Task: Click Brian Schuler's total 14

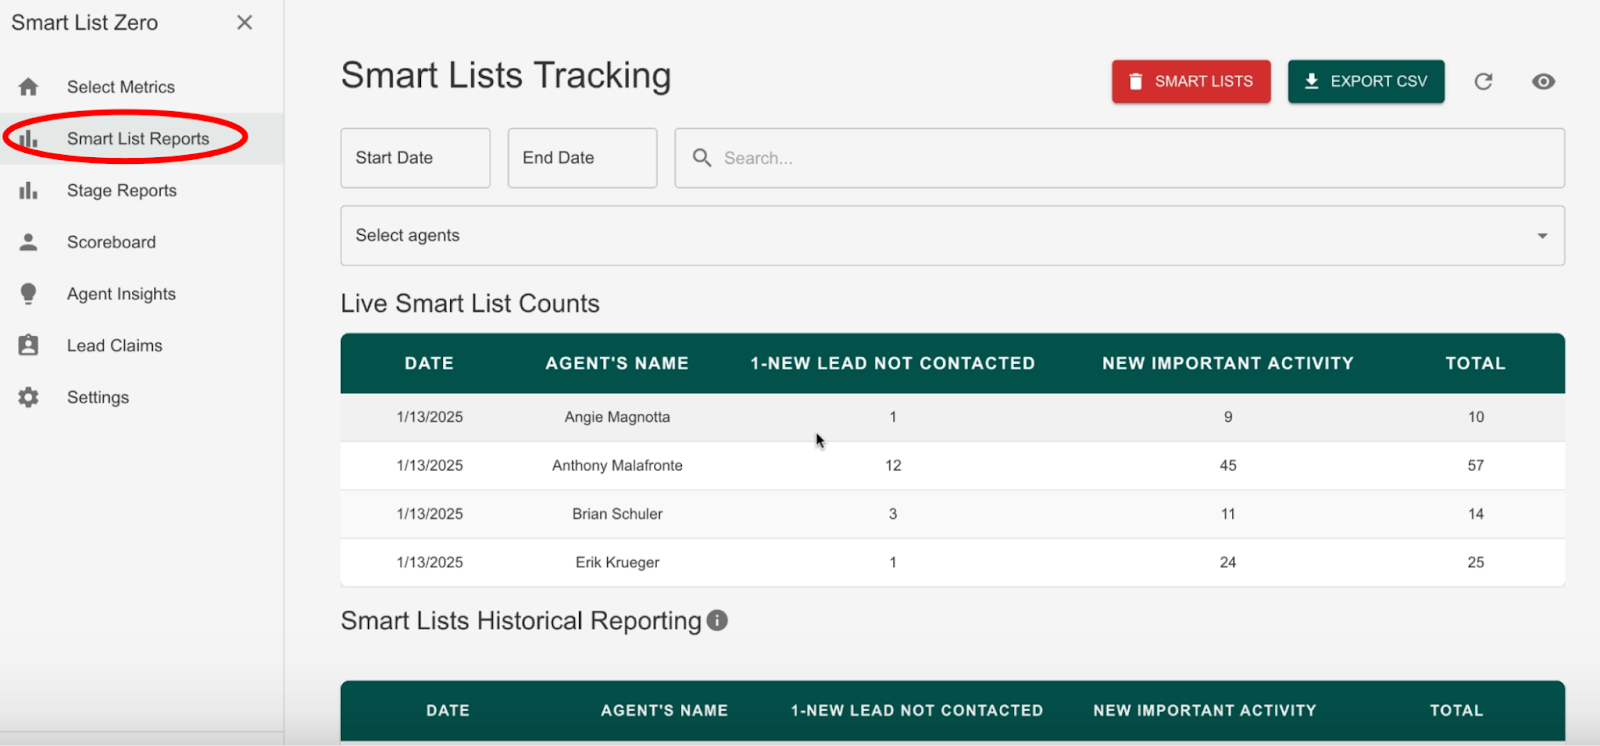Action: click(x=1476, y=514)
